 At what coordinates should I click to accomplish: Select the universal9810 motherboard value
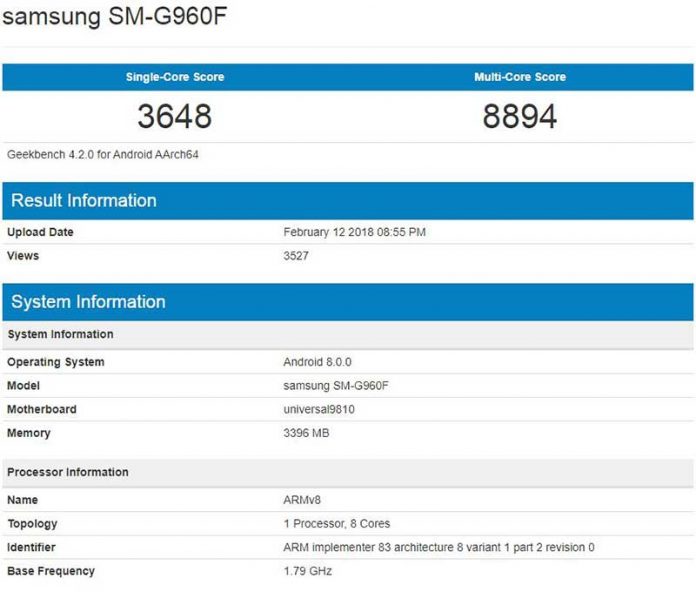pyautogui.click(x=319, y=410)
